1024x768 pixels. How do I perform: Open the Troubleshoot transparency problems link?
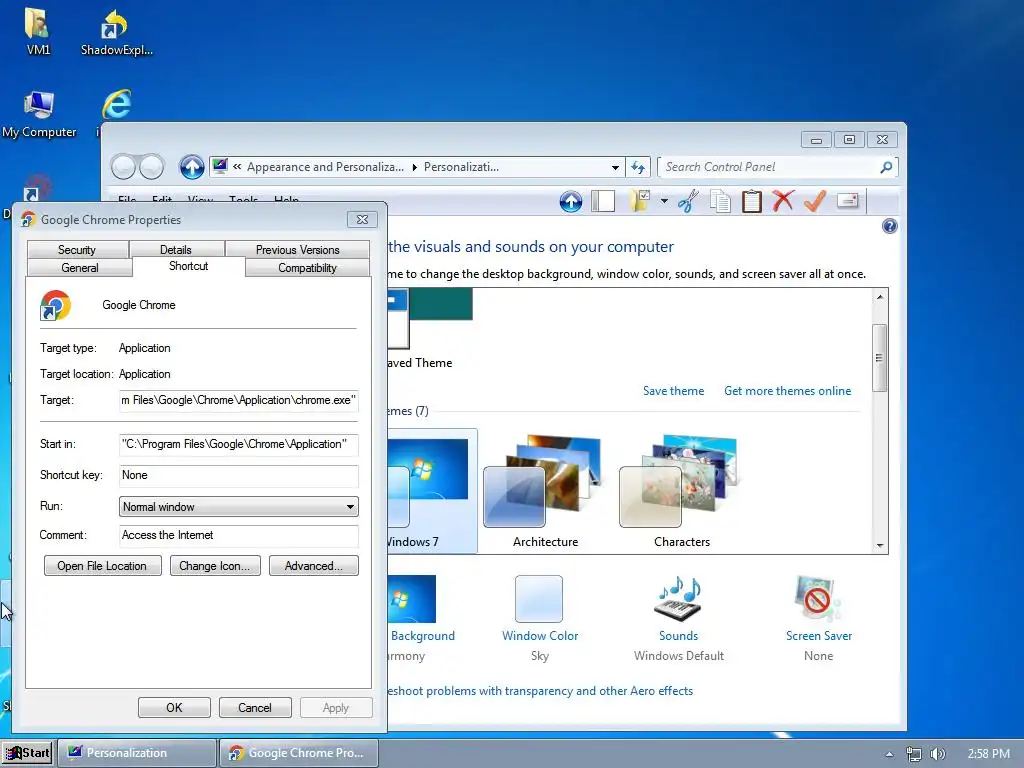pyautogui.click(x=540, y=691)
